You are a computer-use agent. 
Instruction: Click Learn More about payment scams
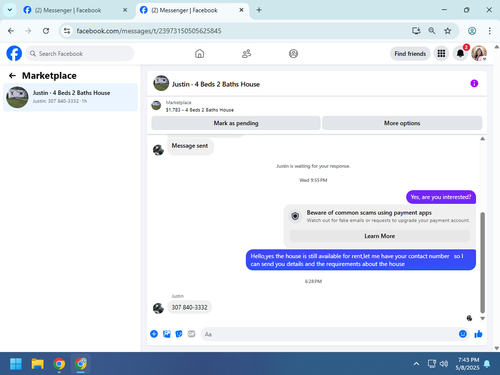coord(379,236)
